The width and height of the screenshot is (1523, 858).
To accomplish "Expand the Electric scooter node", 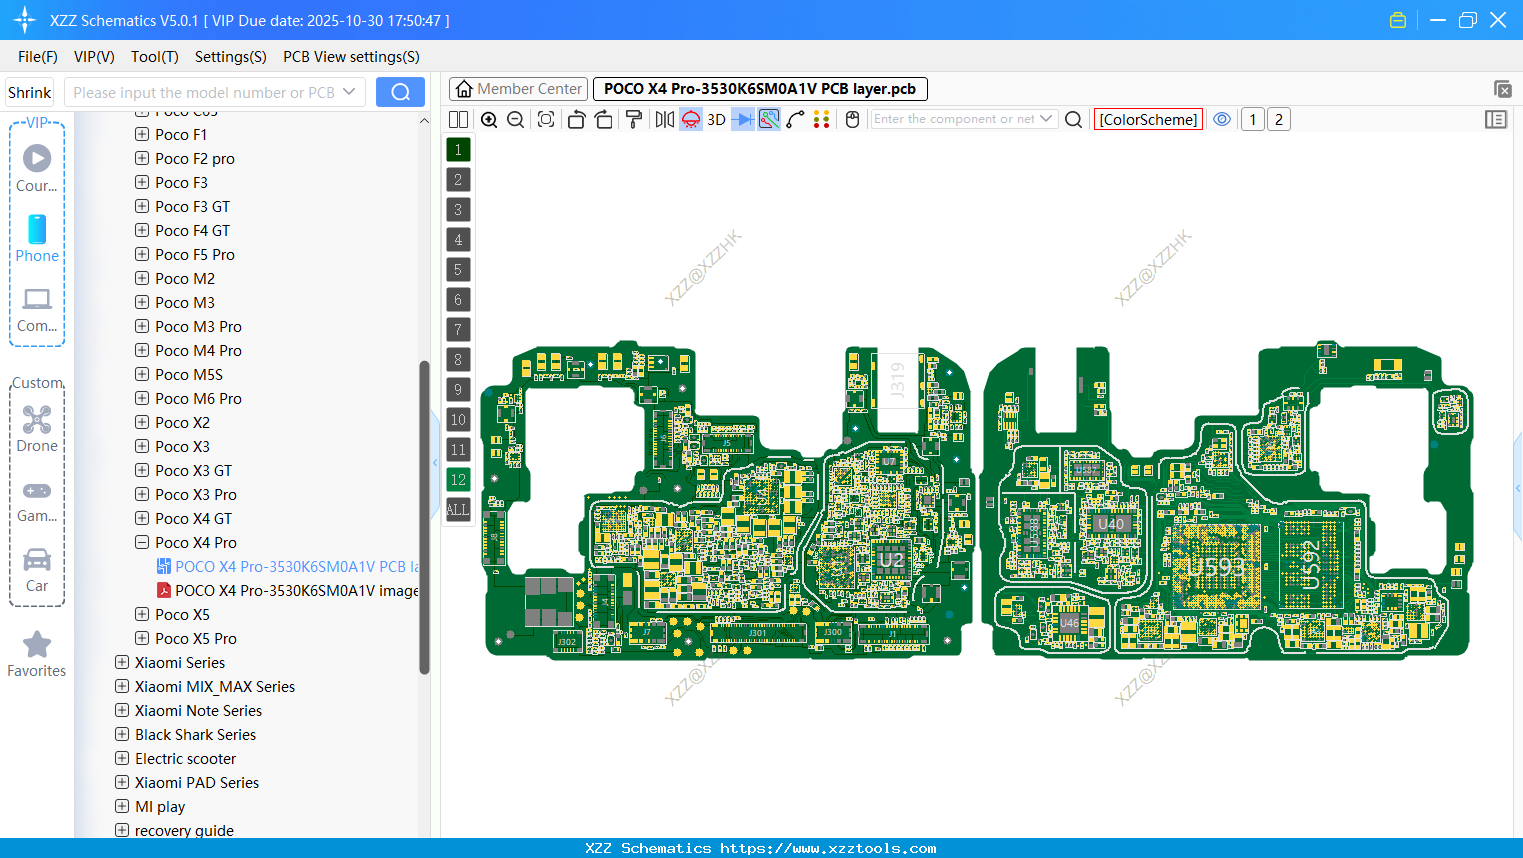I will pos(122,758).
